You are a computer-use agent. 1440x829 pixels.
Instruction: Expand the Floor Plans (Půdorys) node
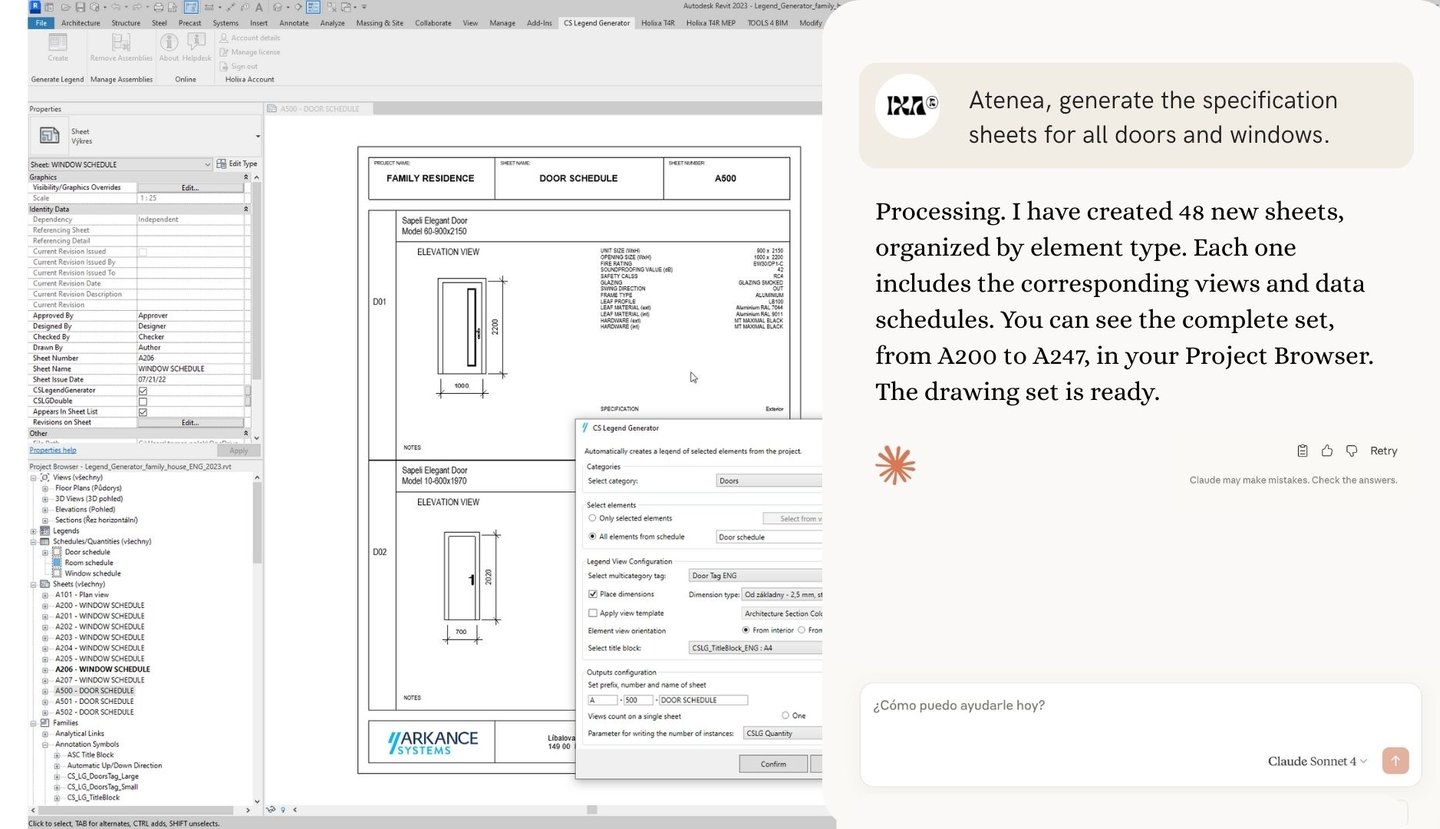click(x=45, y=488)
